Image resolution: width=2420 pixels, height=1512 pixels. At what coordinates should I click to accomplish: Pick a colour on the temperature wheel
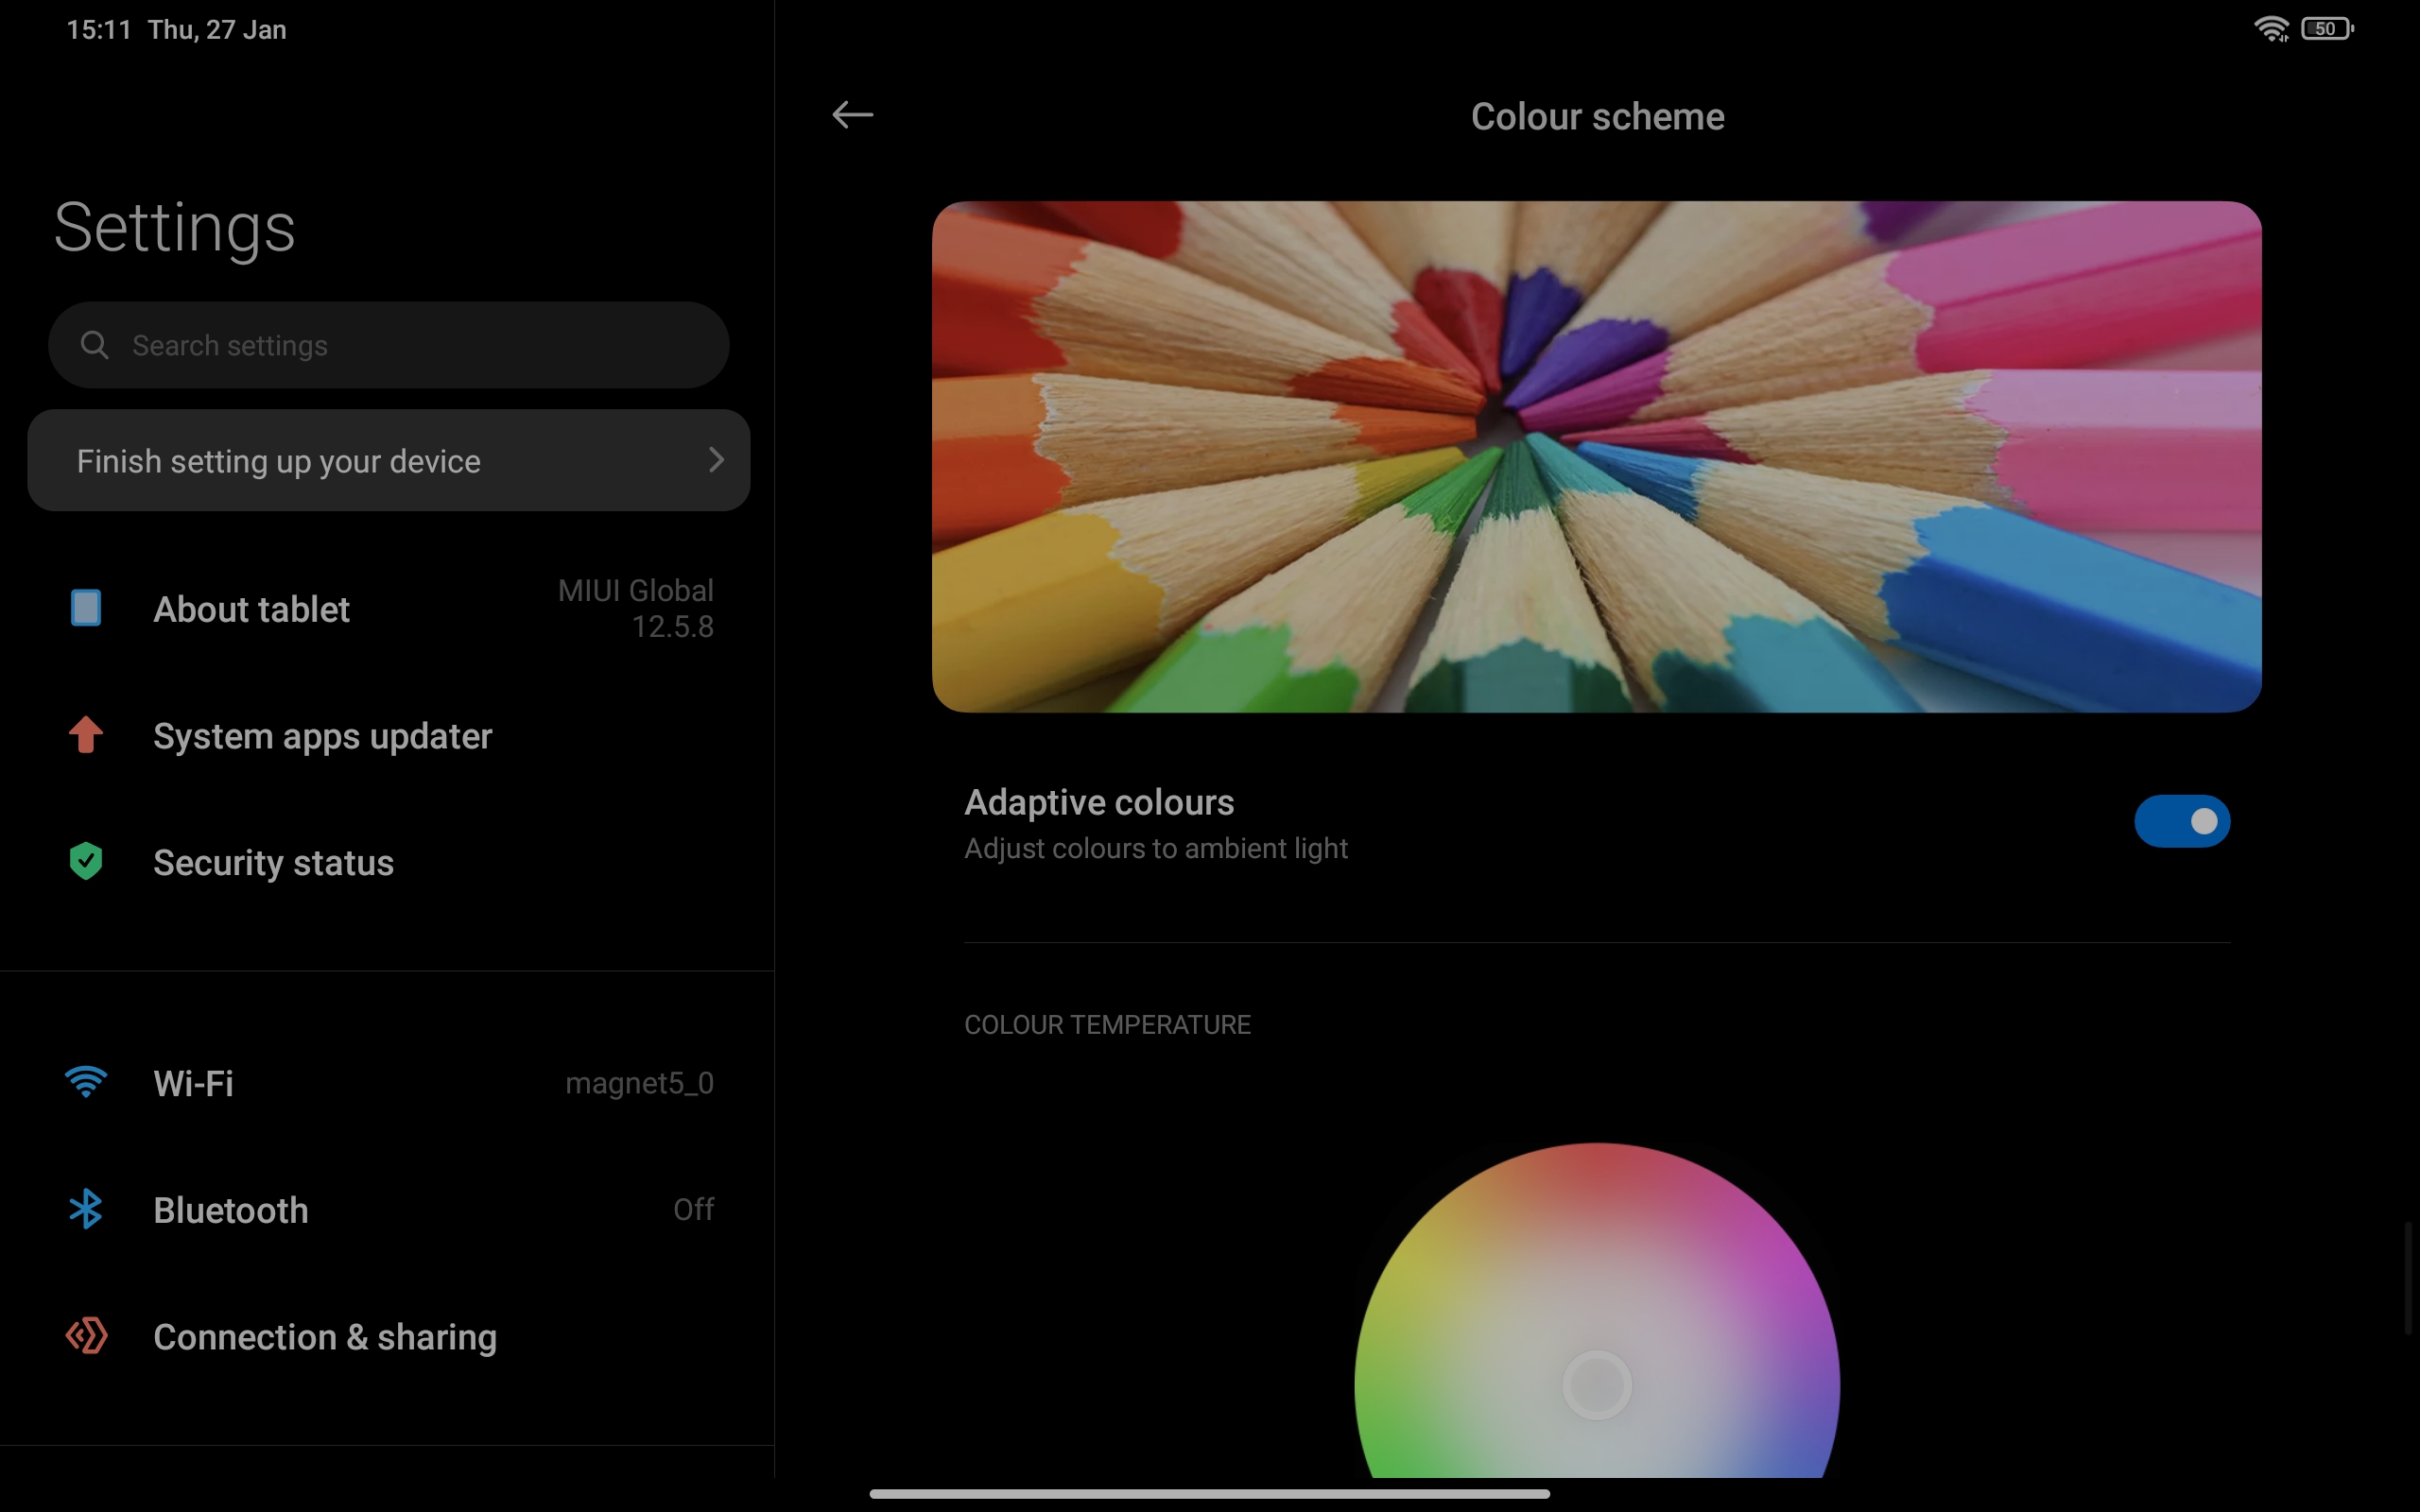tap(1597, 1310)
